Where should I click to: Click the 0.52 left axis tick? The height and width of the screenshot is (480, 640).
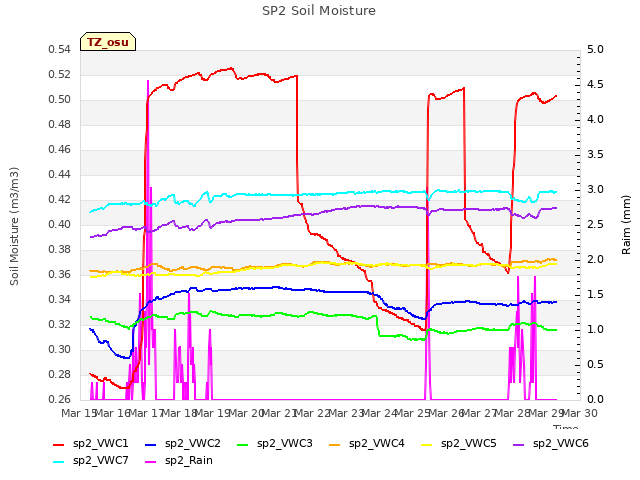click(60, 75)
